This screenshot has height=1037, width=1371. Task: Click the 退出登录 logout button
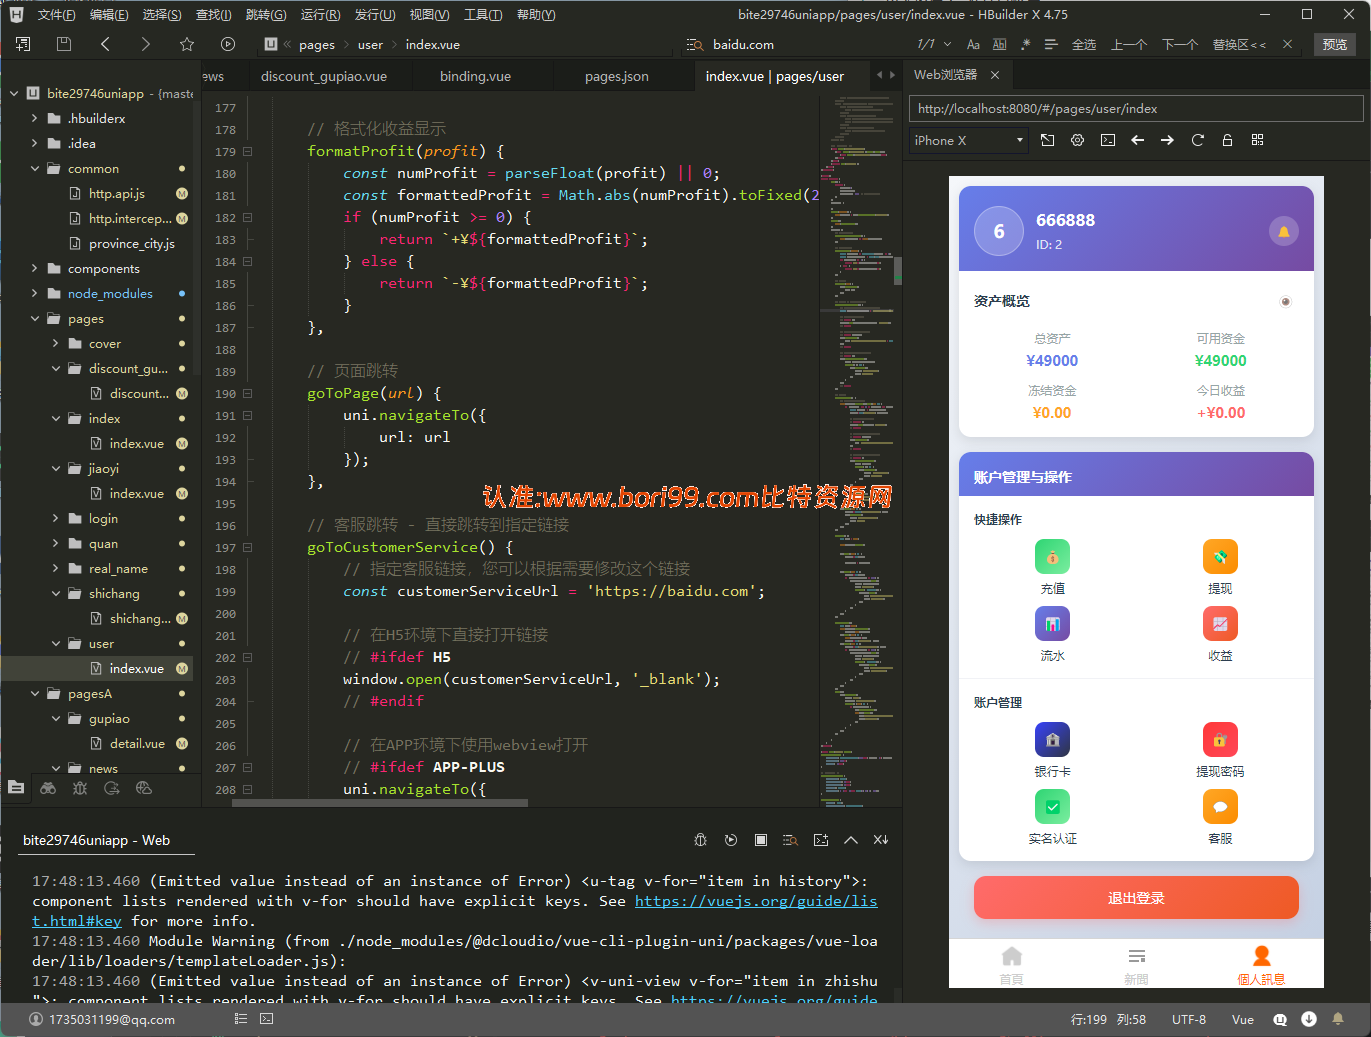point(1136,898)
